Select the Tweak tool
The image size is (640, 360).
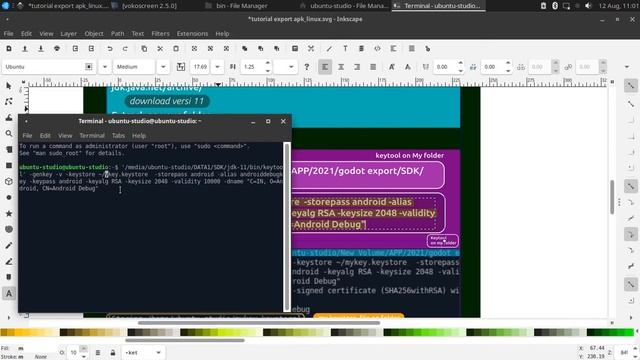(x=9, y=118)
